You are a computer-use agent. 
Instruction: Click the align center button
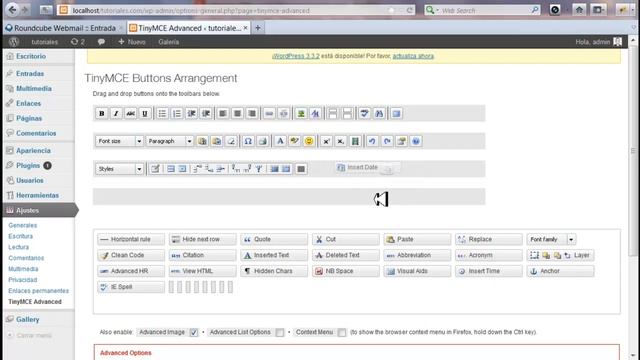coord(238,113)
